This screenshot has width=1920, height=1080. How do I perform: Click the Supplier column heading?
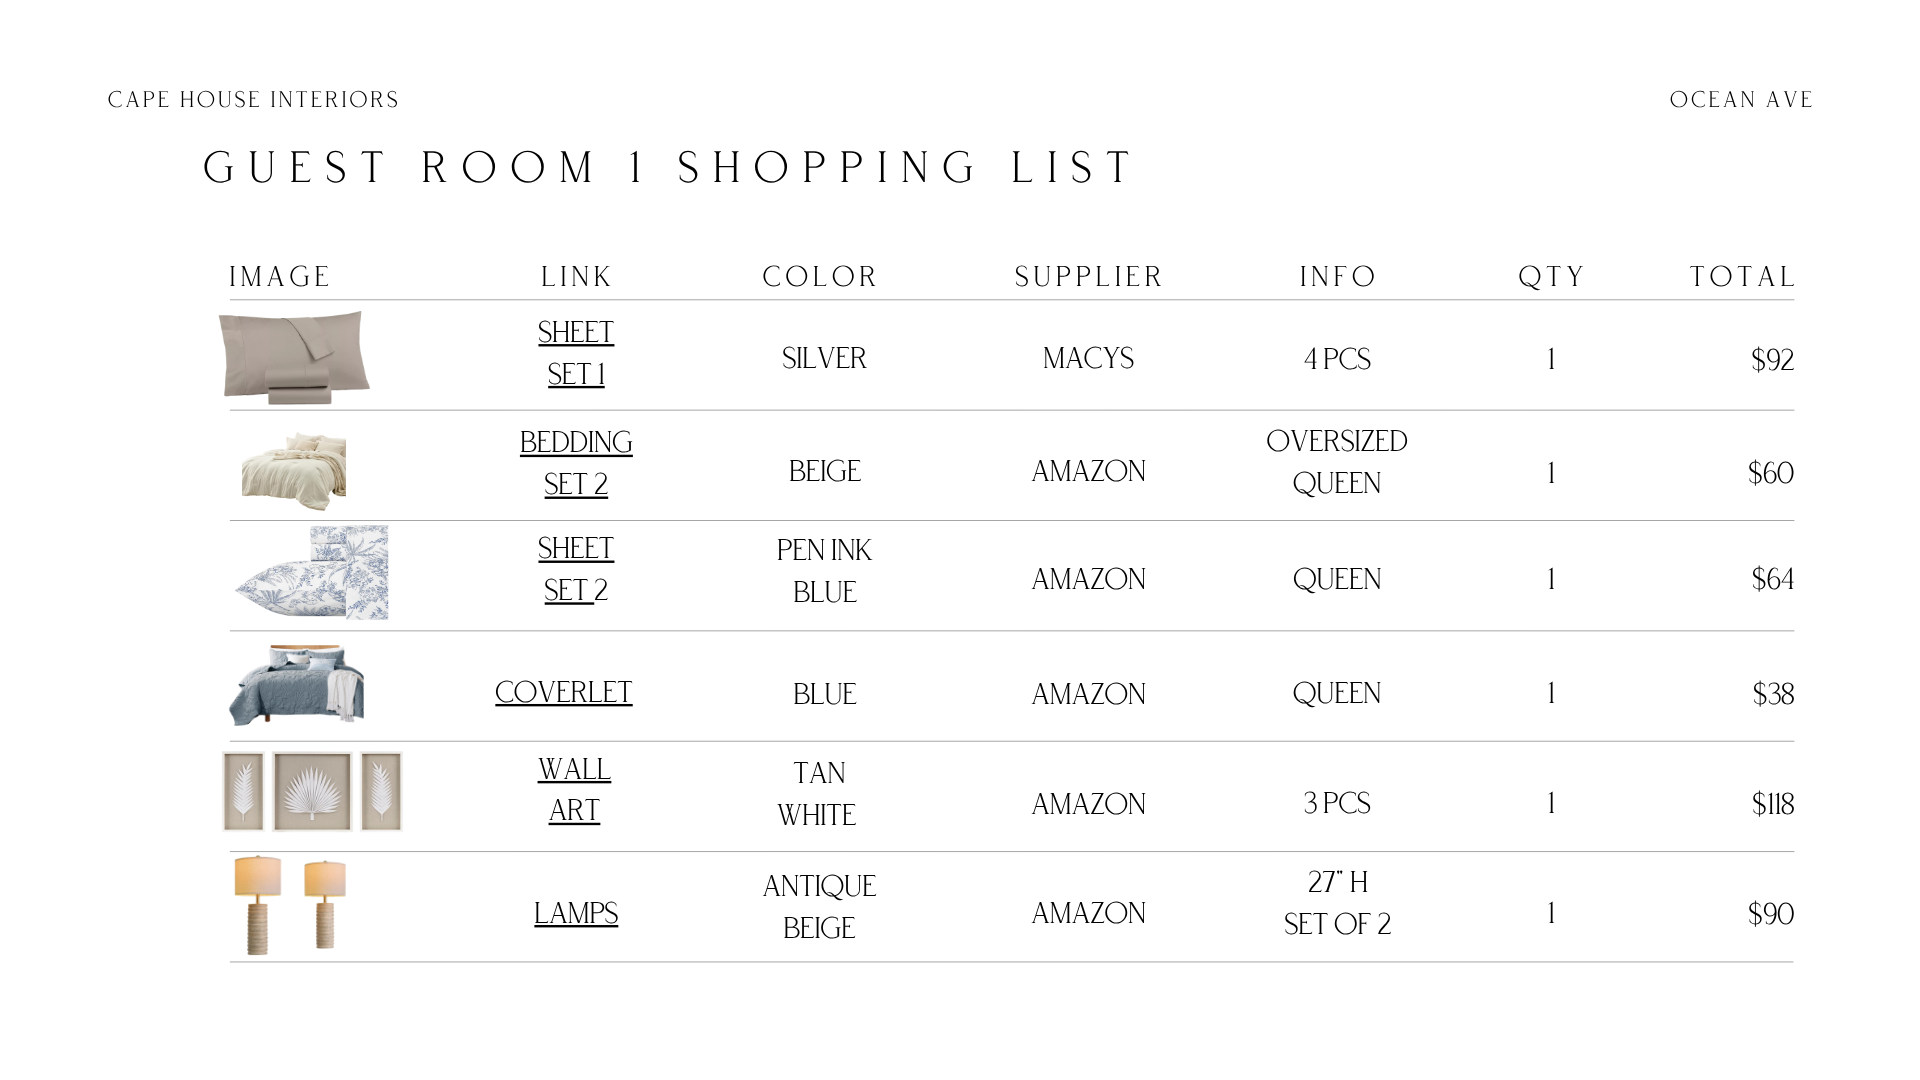point(1088,276)
